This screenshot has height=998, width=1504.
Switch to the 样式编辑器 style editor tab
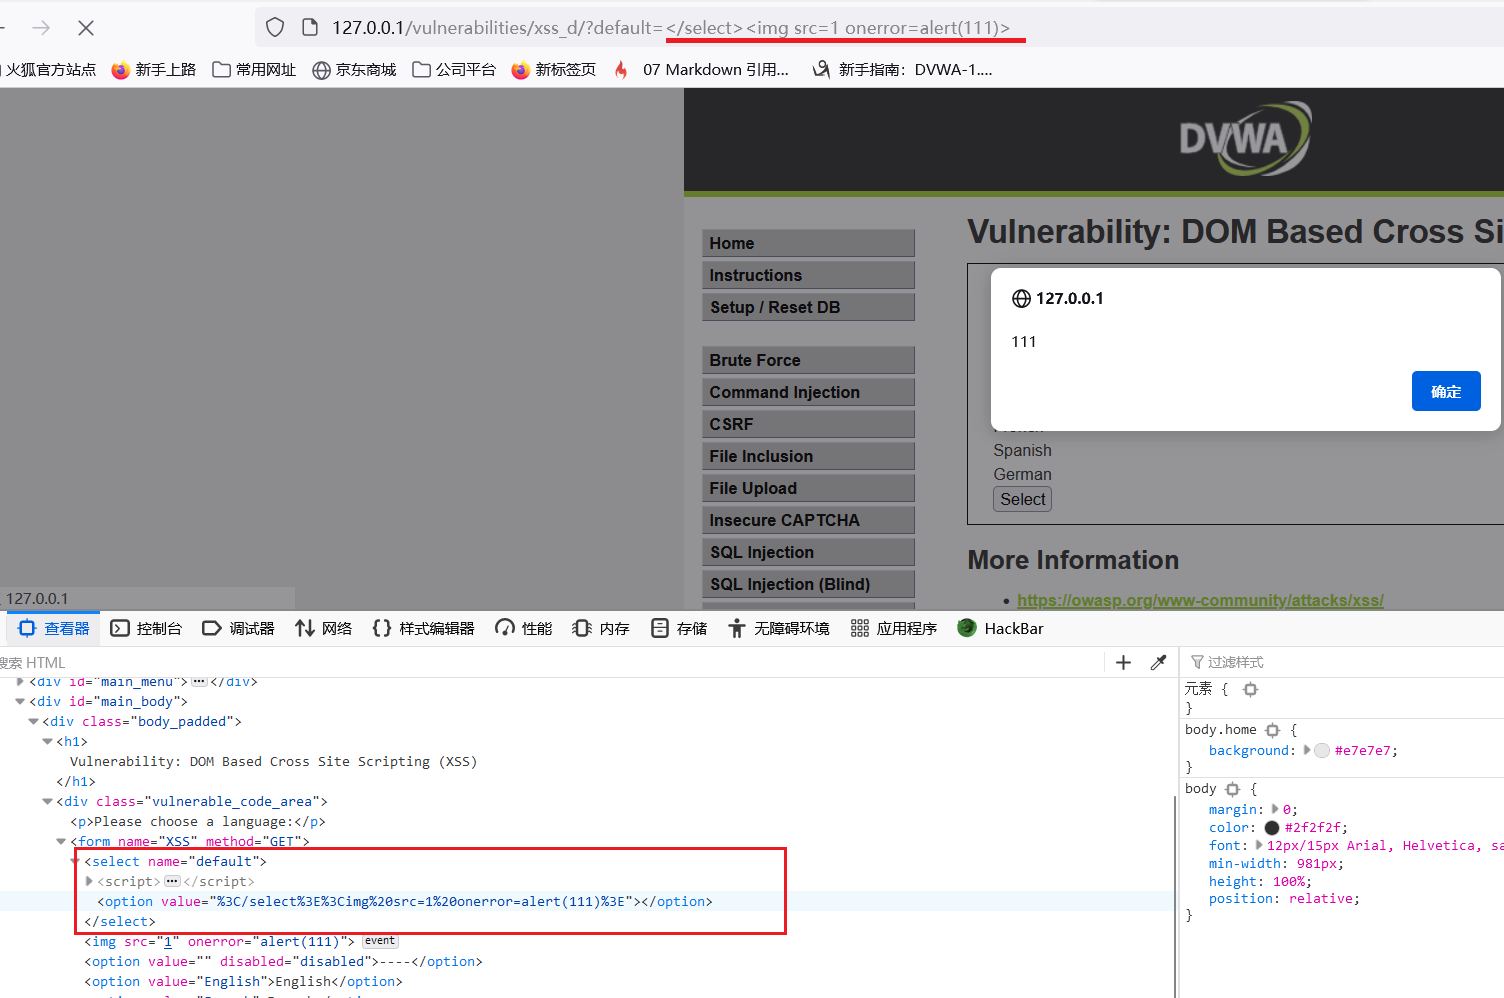tap(424, 628)
